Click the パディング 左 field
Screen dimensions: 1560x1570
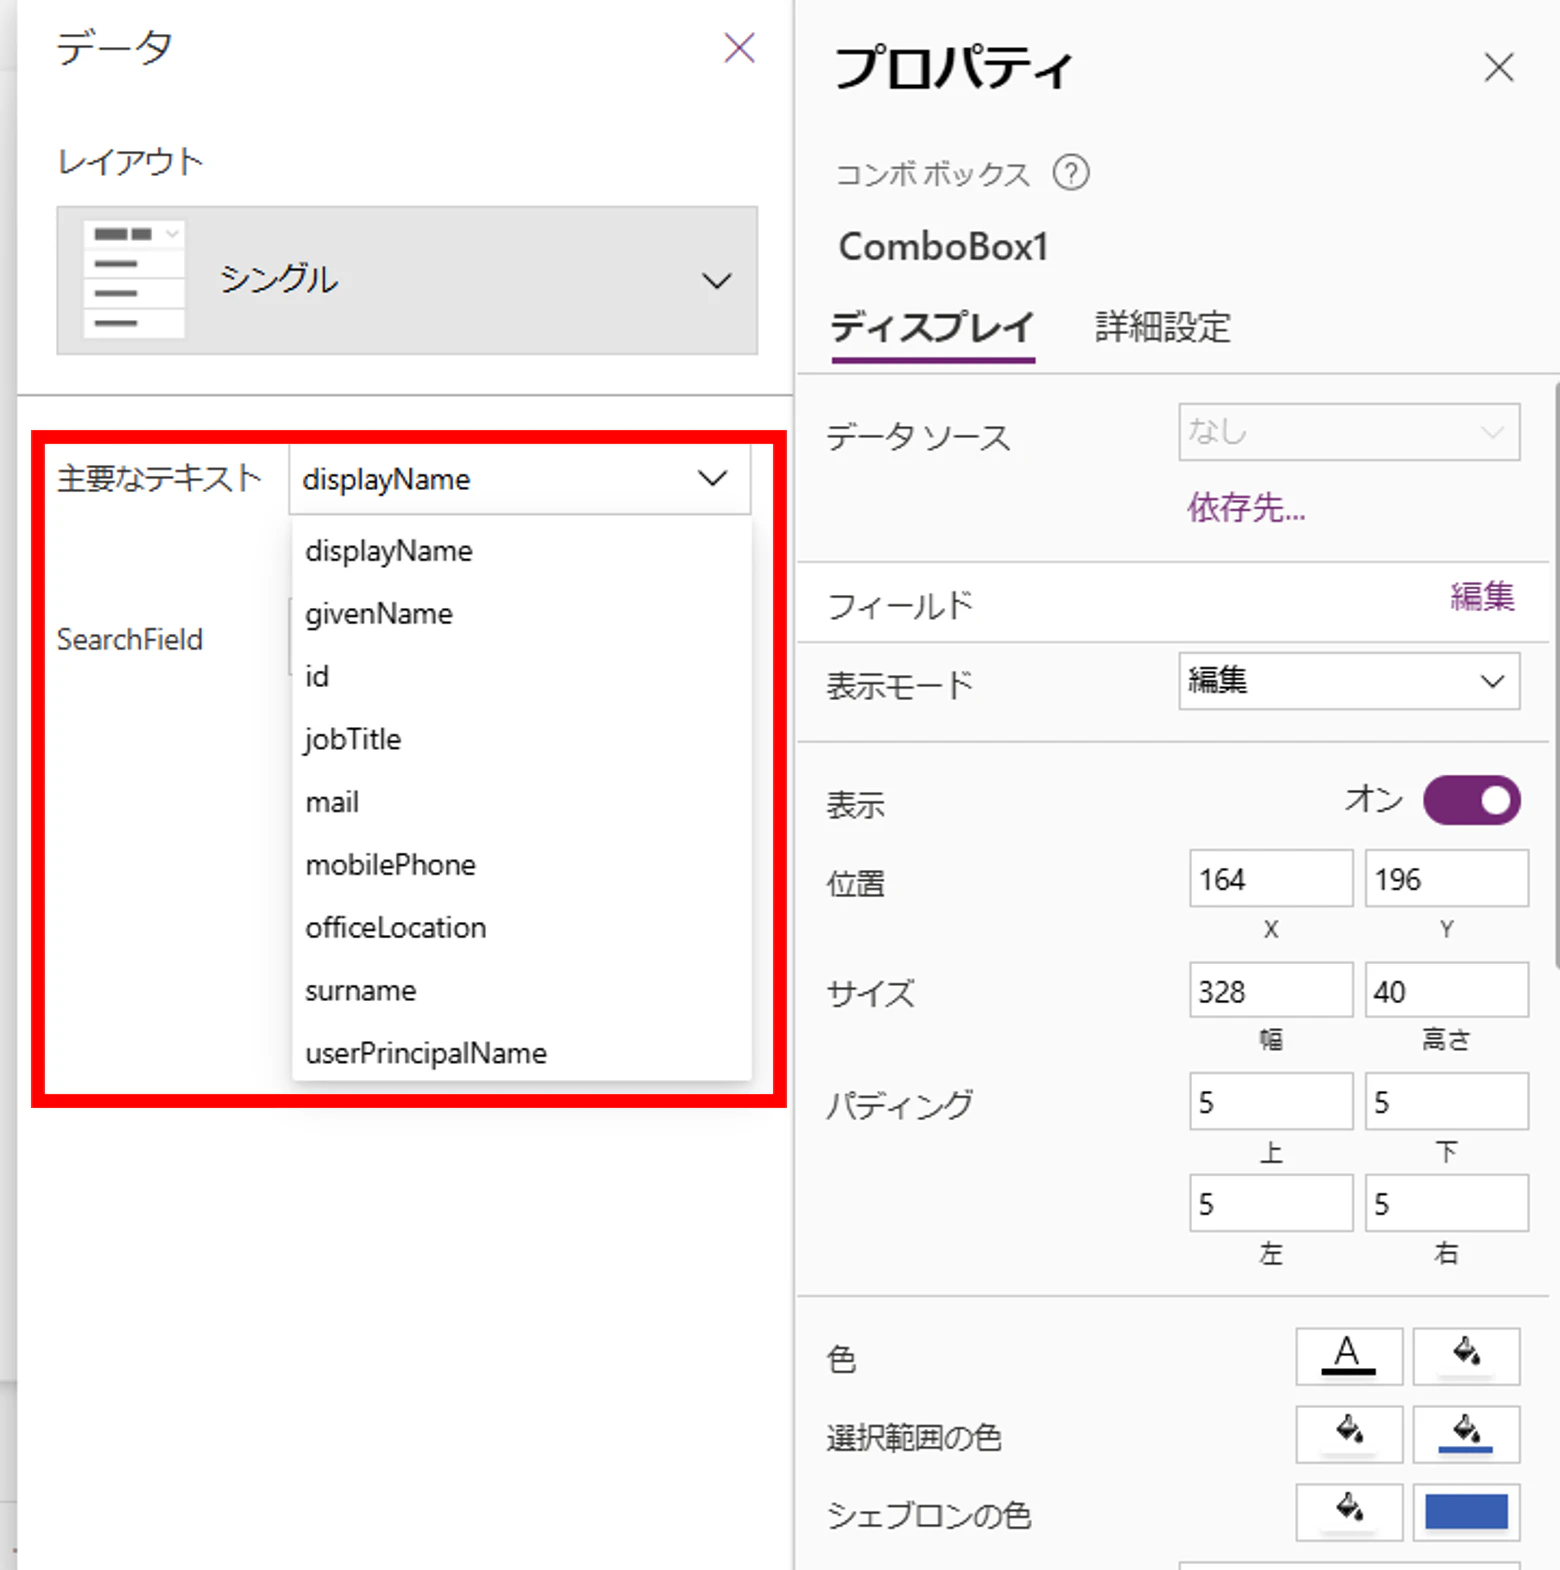click(x=1271, y=1203)
